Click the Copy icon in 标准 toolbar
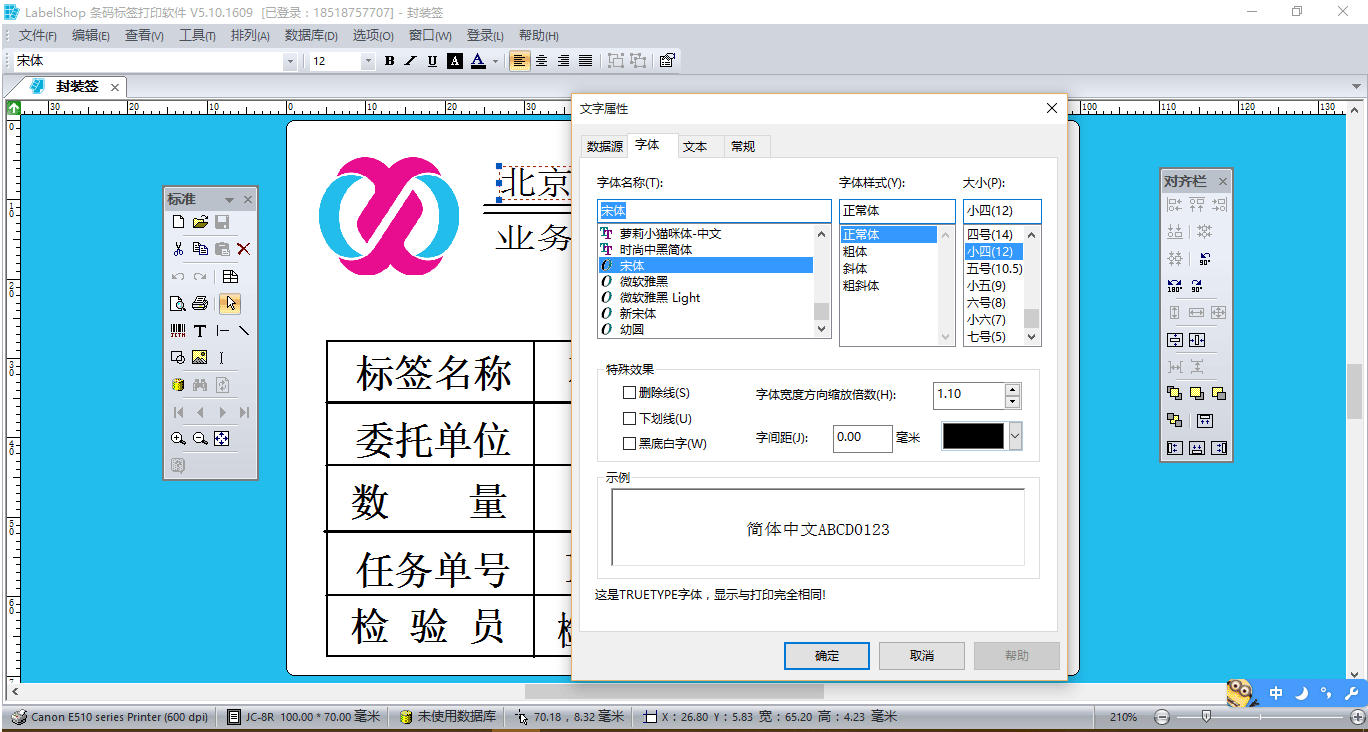The height and width of the screenshot is (732, 1368). click(x=200, y=249)
